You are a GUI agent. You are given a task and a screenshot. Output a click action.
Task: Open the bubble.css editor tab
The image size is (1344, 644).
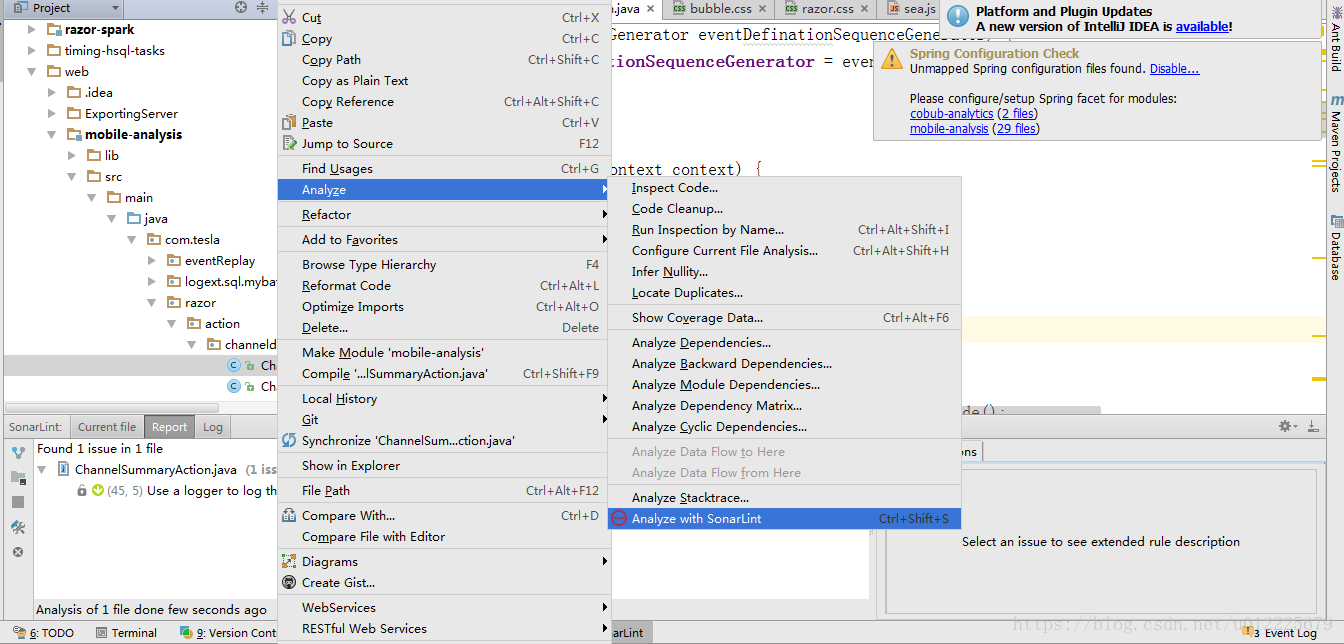720,9
